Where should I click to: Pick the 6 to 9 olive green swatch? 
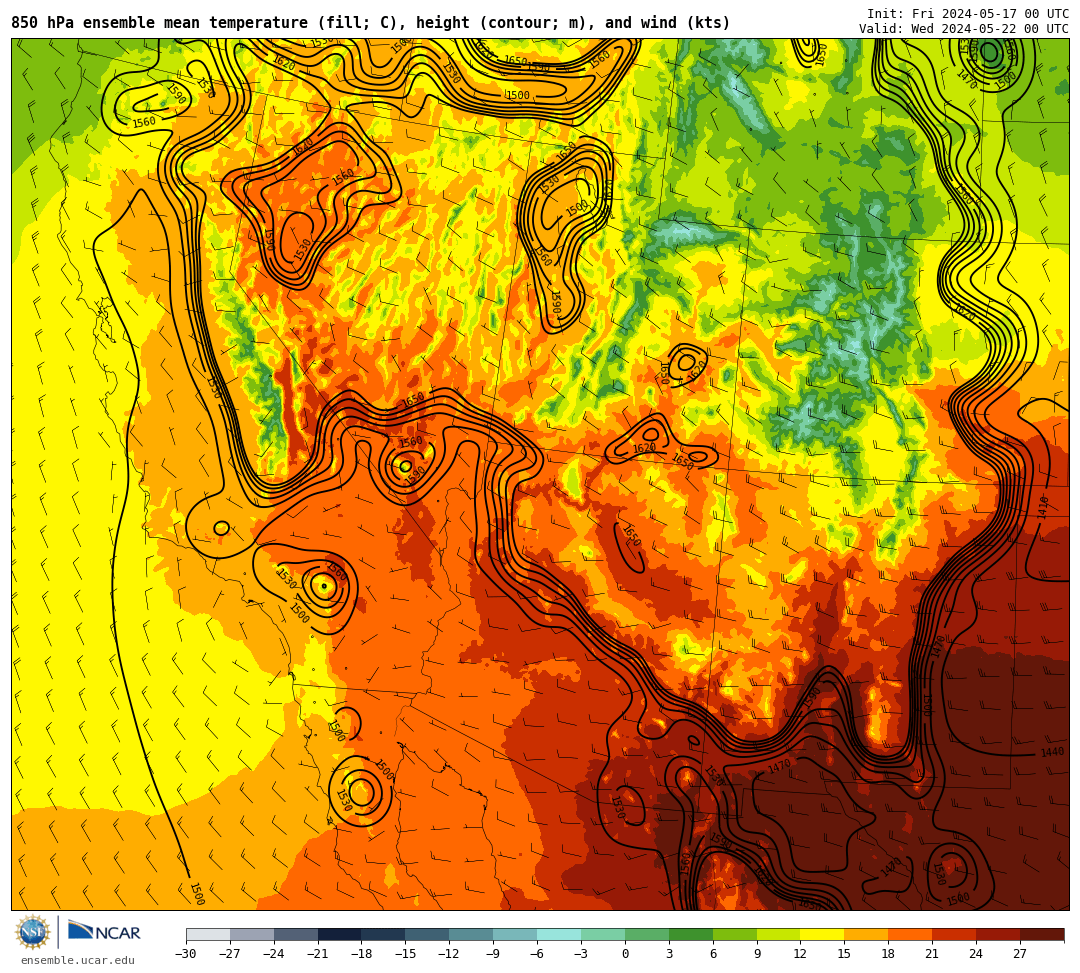point(735,934)
